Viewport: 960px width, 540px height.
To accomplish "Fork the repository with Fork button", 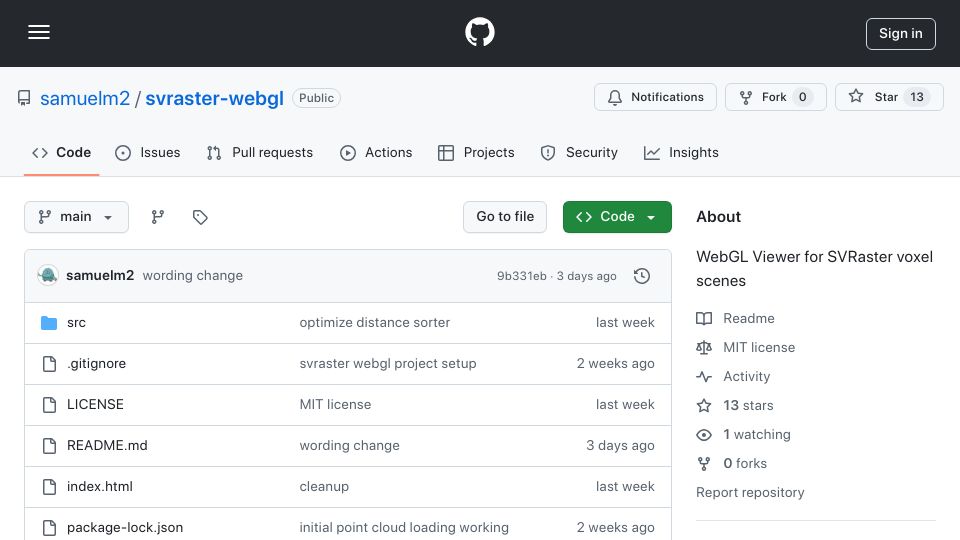I will click(x=776, y=97).
